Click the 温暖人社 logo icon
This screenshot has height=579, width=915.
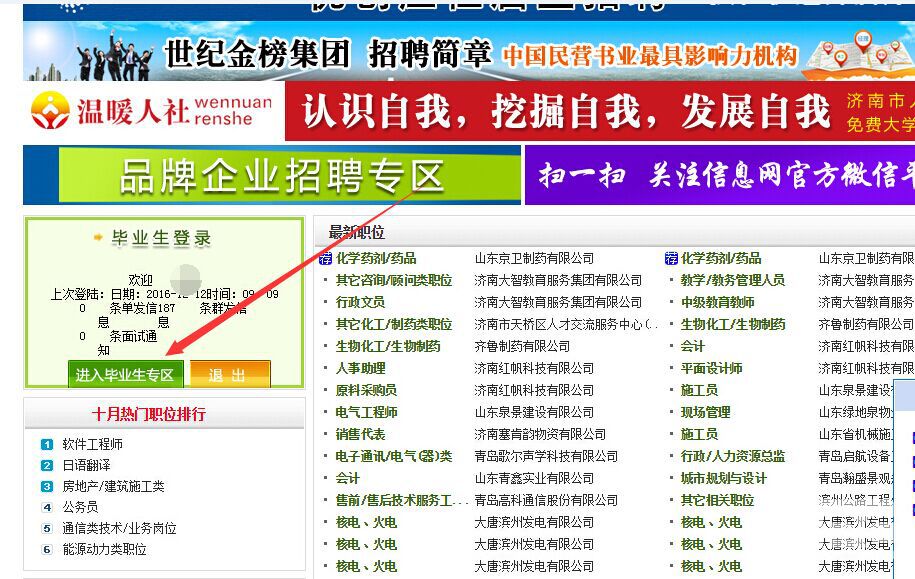click(50, 110)
